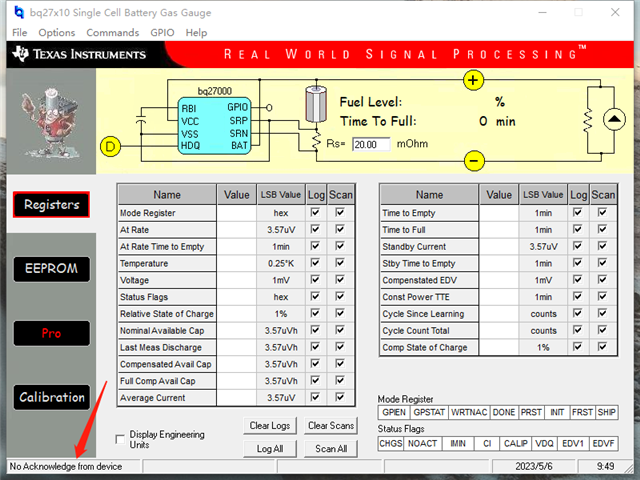Viewport: 640px width, 480px height.
Task: Click the WRTNAC mode register bit
Action: tap(469, 412)
